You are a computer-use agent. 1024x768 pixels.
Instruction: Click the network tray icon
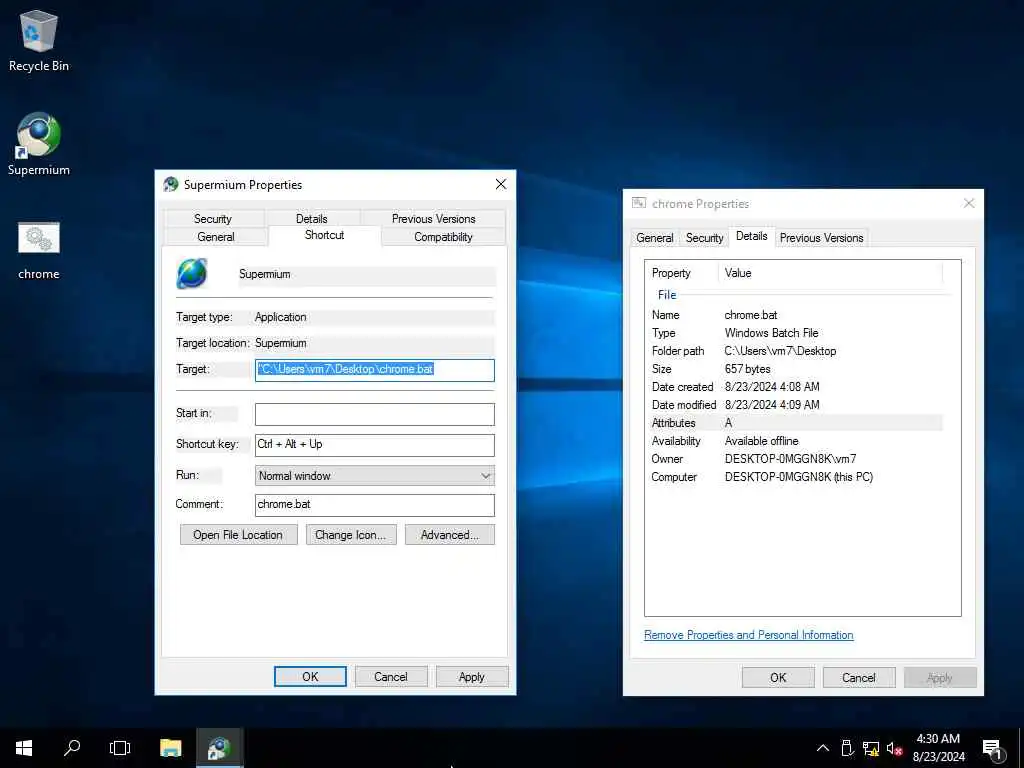[871, 748]
